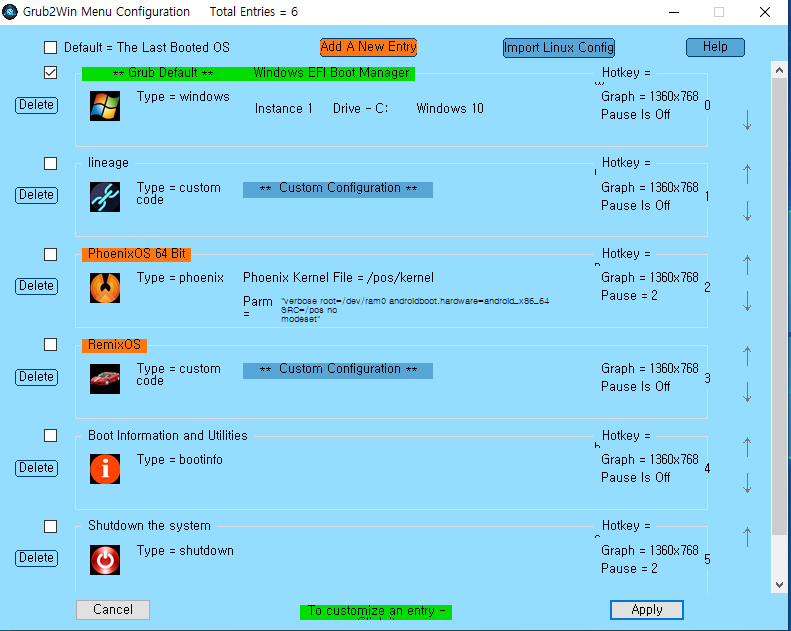Move the Shutdown the system entry up
Viewport: 791px width, 631px height.
click(x=747, y=537)
